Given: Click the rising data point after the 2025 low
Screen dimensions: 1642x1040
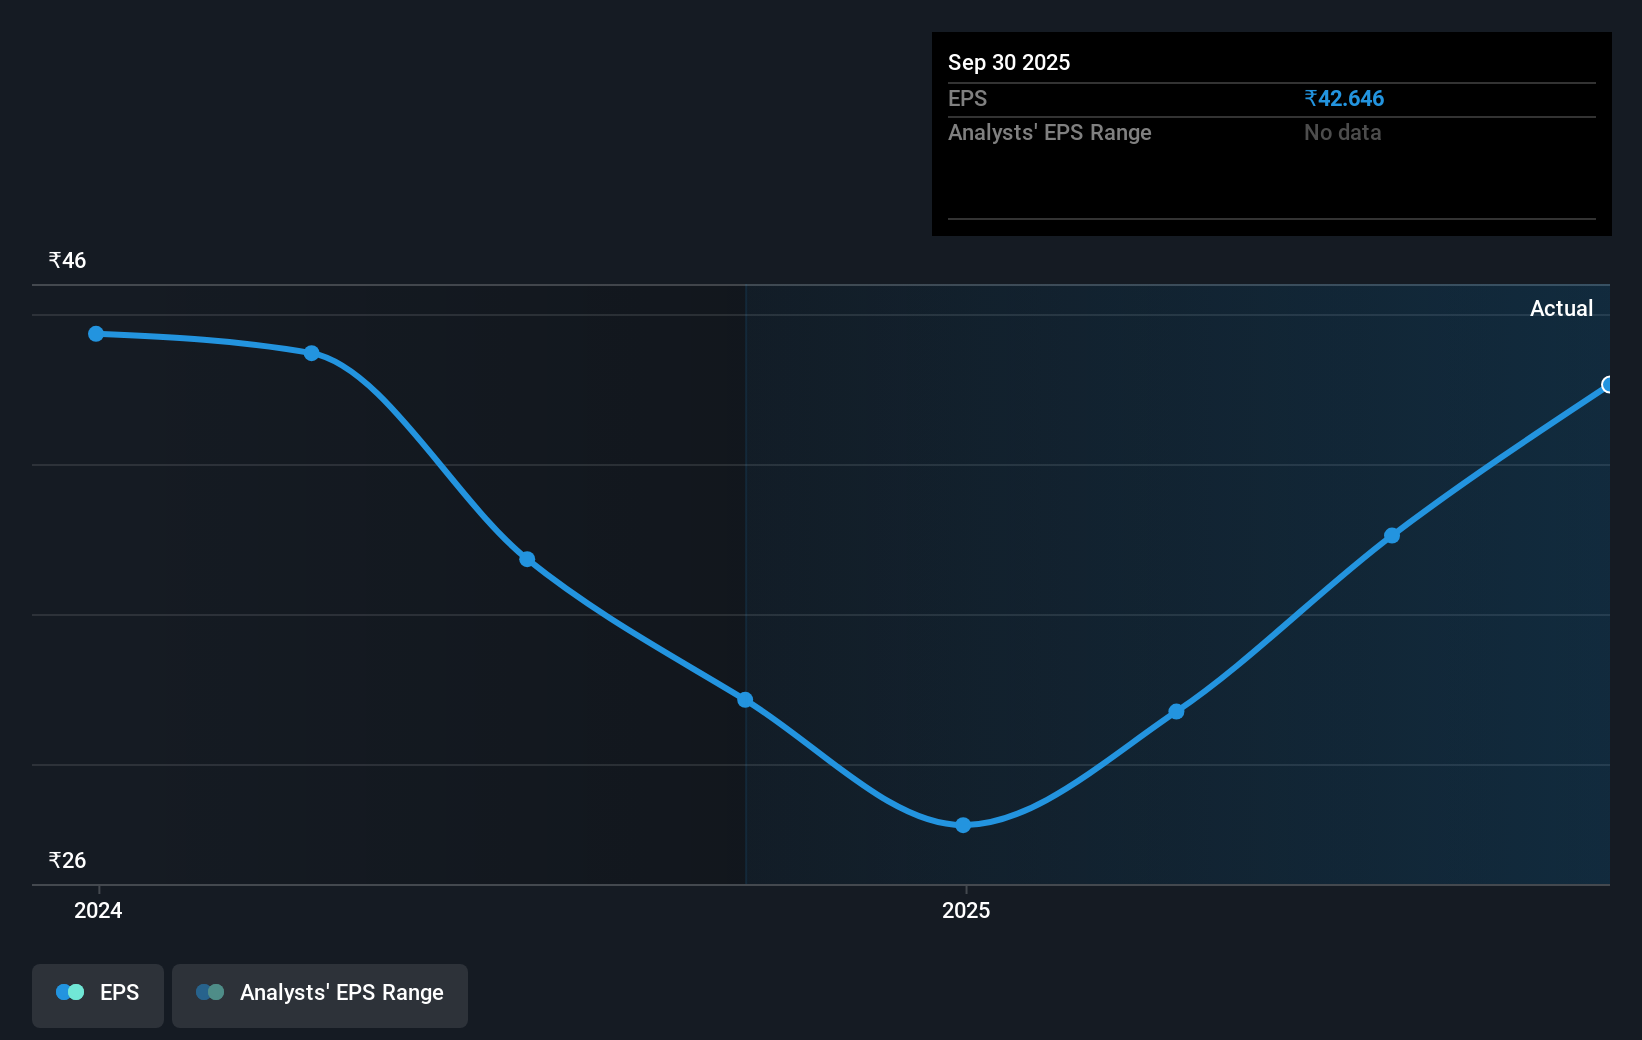Looking at the screenshot, I should (x=1176, y=712).
